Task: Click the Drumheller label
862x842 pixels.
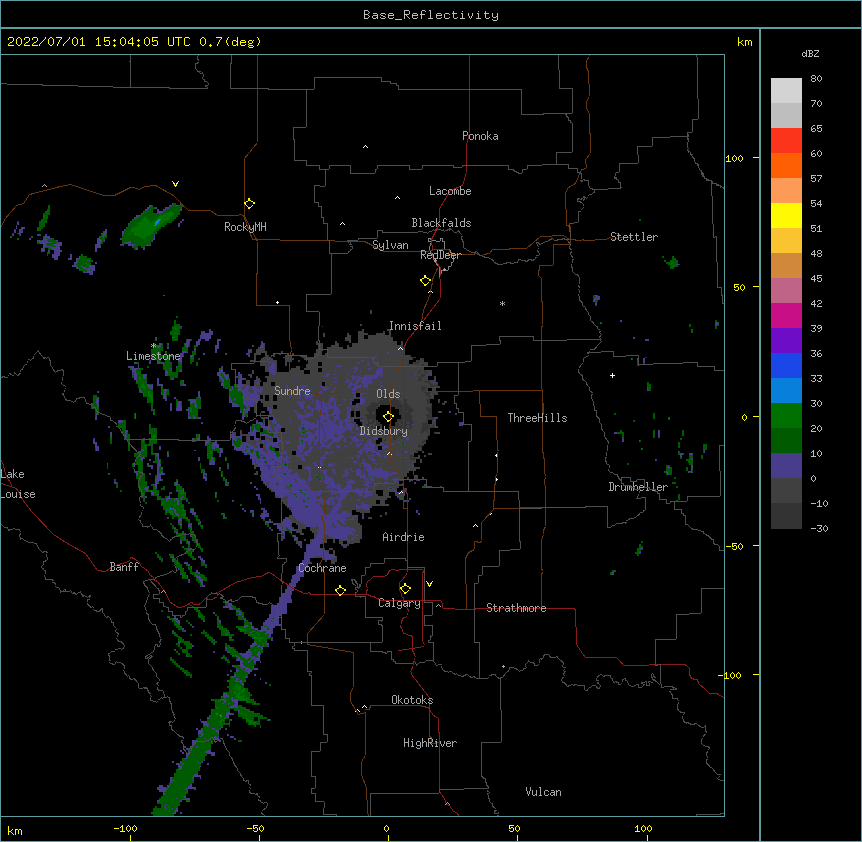Action: tap(638, 487)
